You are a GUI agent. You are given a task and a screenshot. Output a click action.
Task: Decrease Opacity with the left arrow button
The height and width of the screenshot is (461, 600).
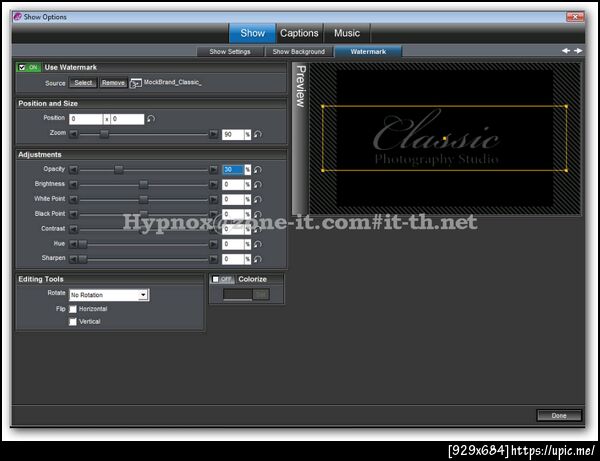73,169
